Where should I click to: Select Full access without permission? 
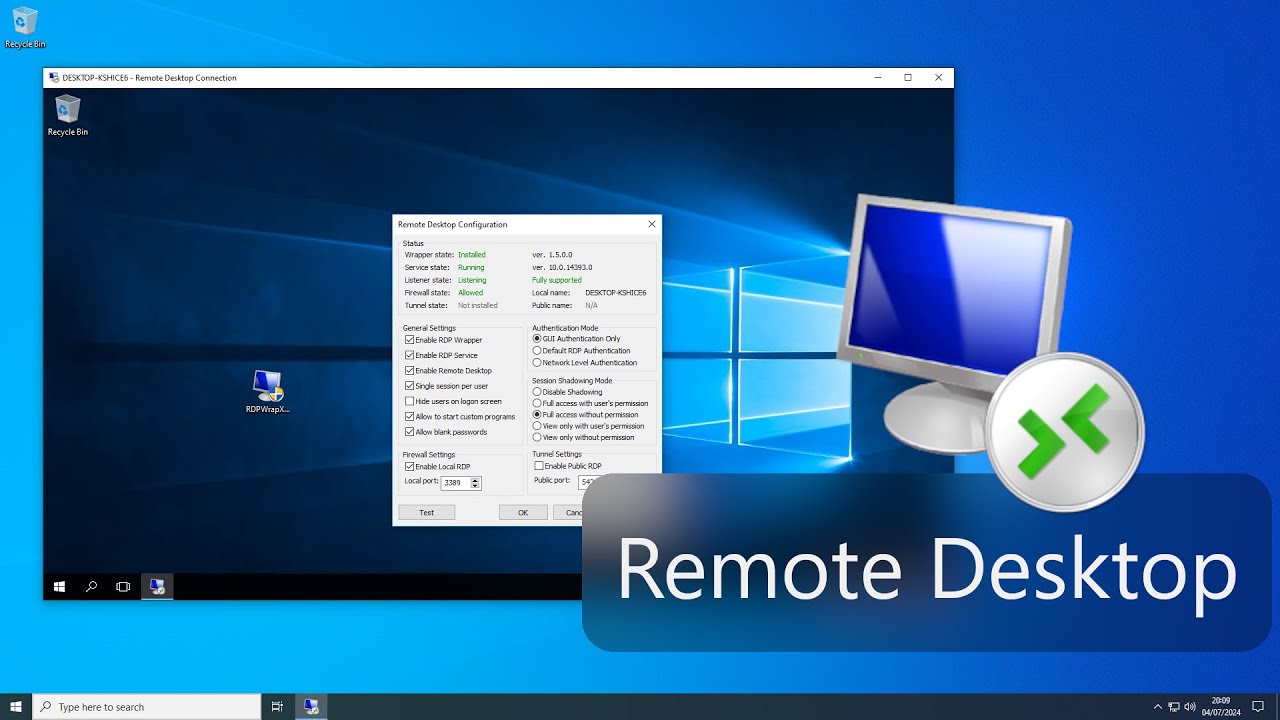[537, 415]
